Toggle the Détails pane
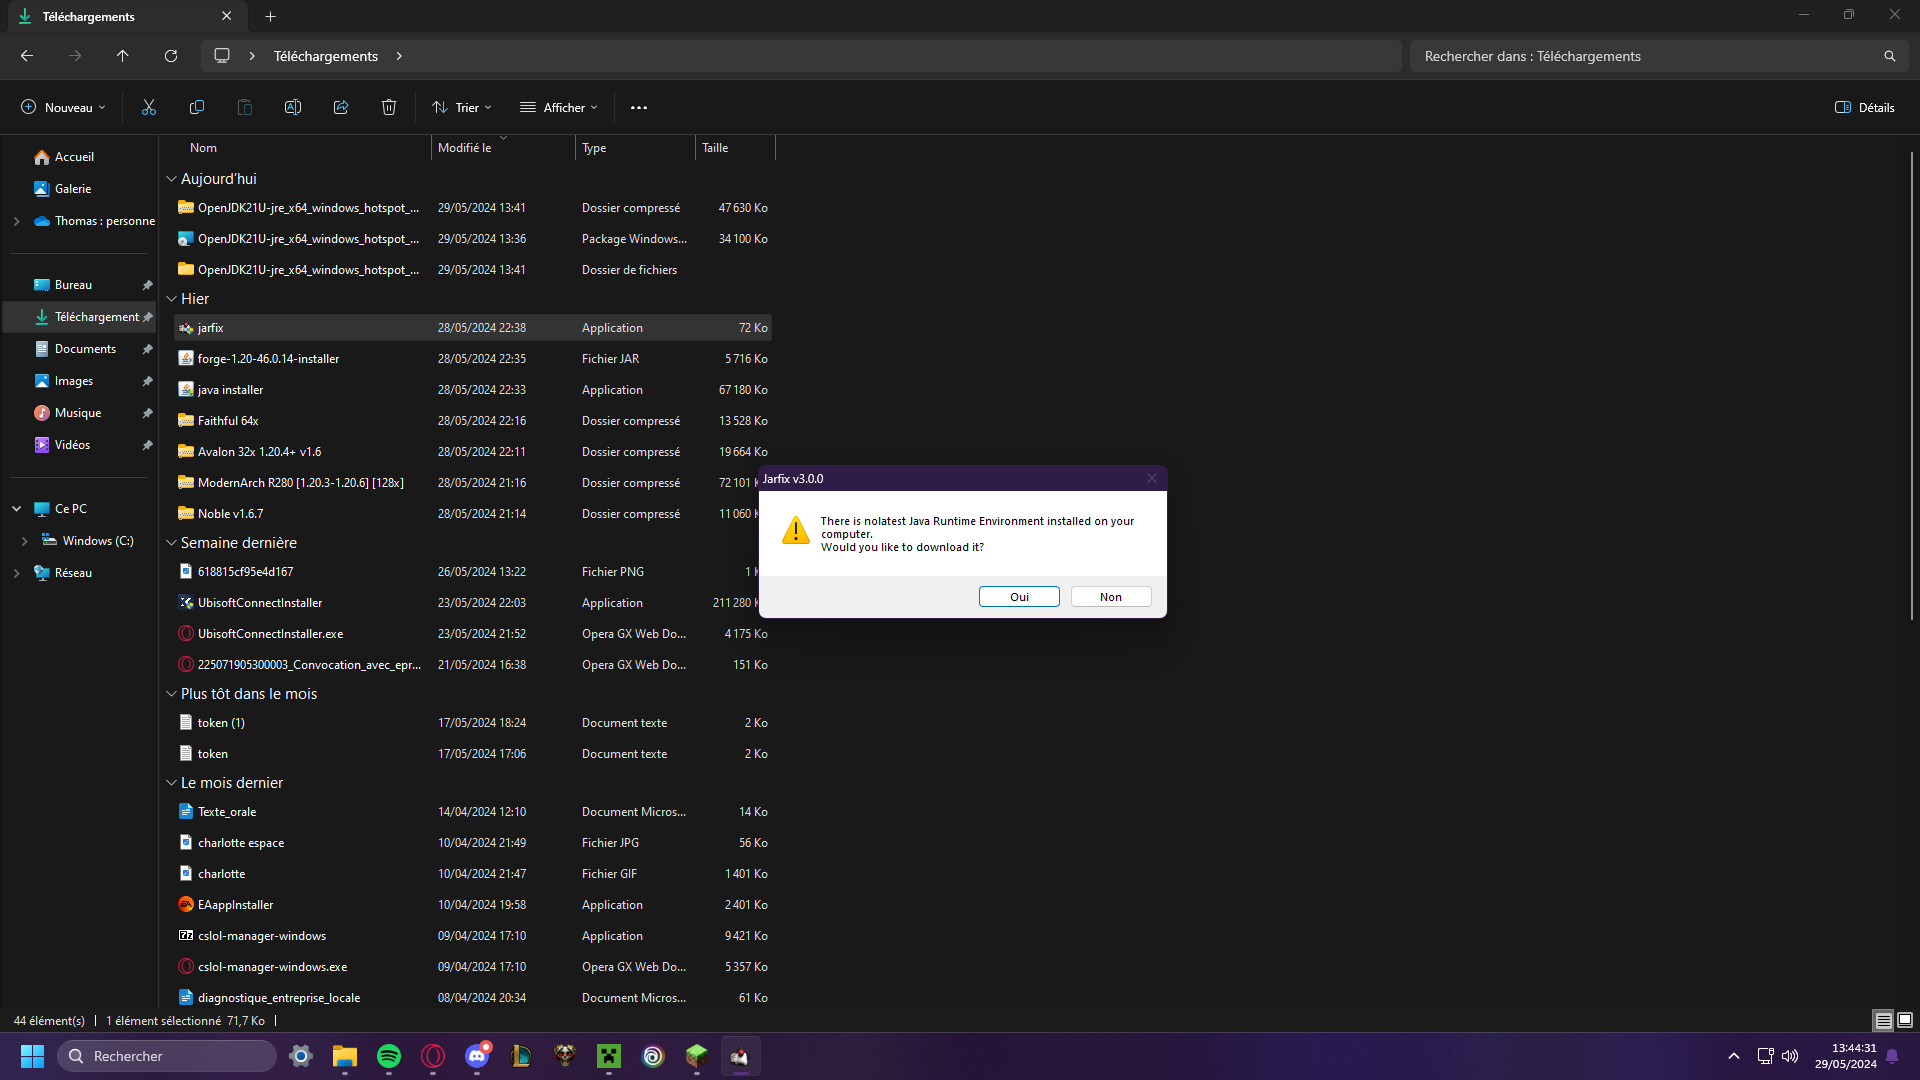This screenshot has height=1080, width=1920. 1864,107
